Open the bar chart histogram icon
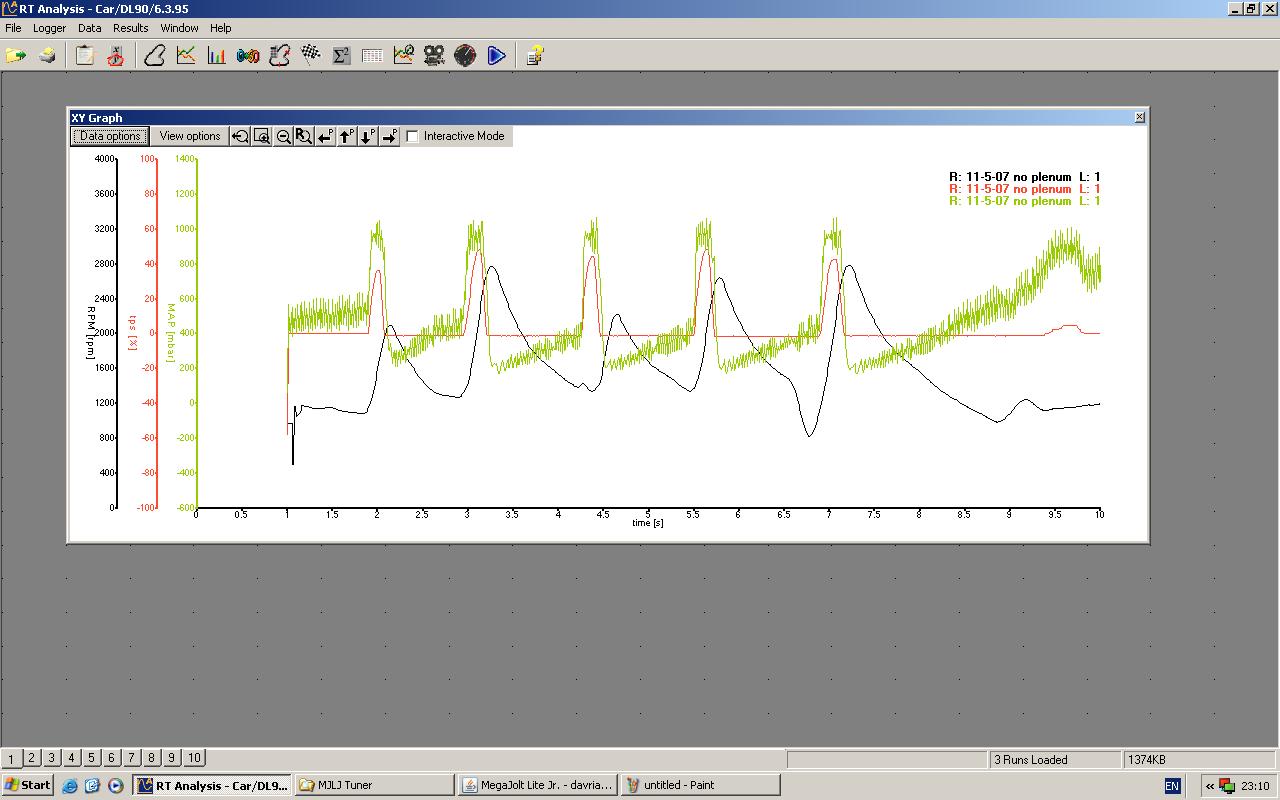This screenshot has height=800, width=1280. pyautogui.click(x=217, y=56)
